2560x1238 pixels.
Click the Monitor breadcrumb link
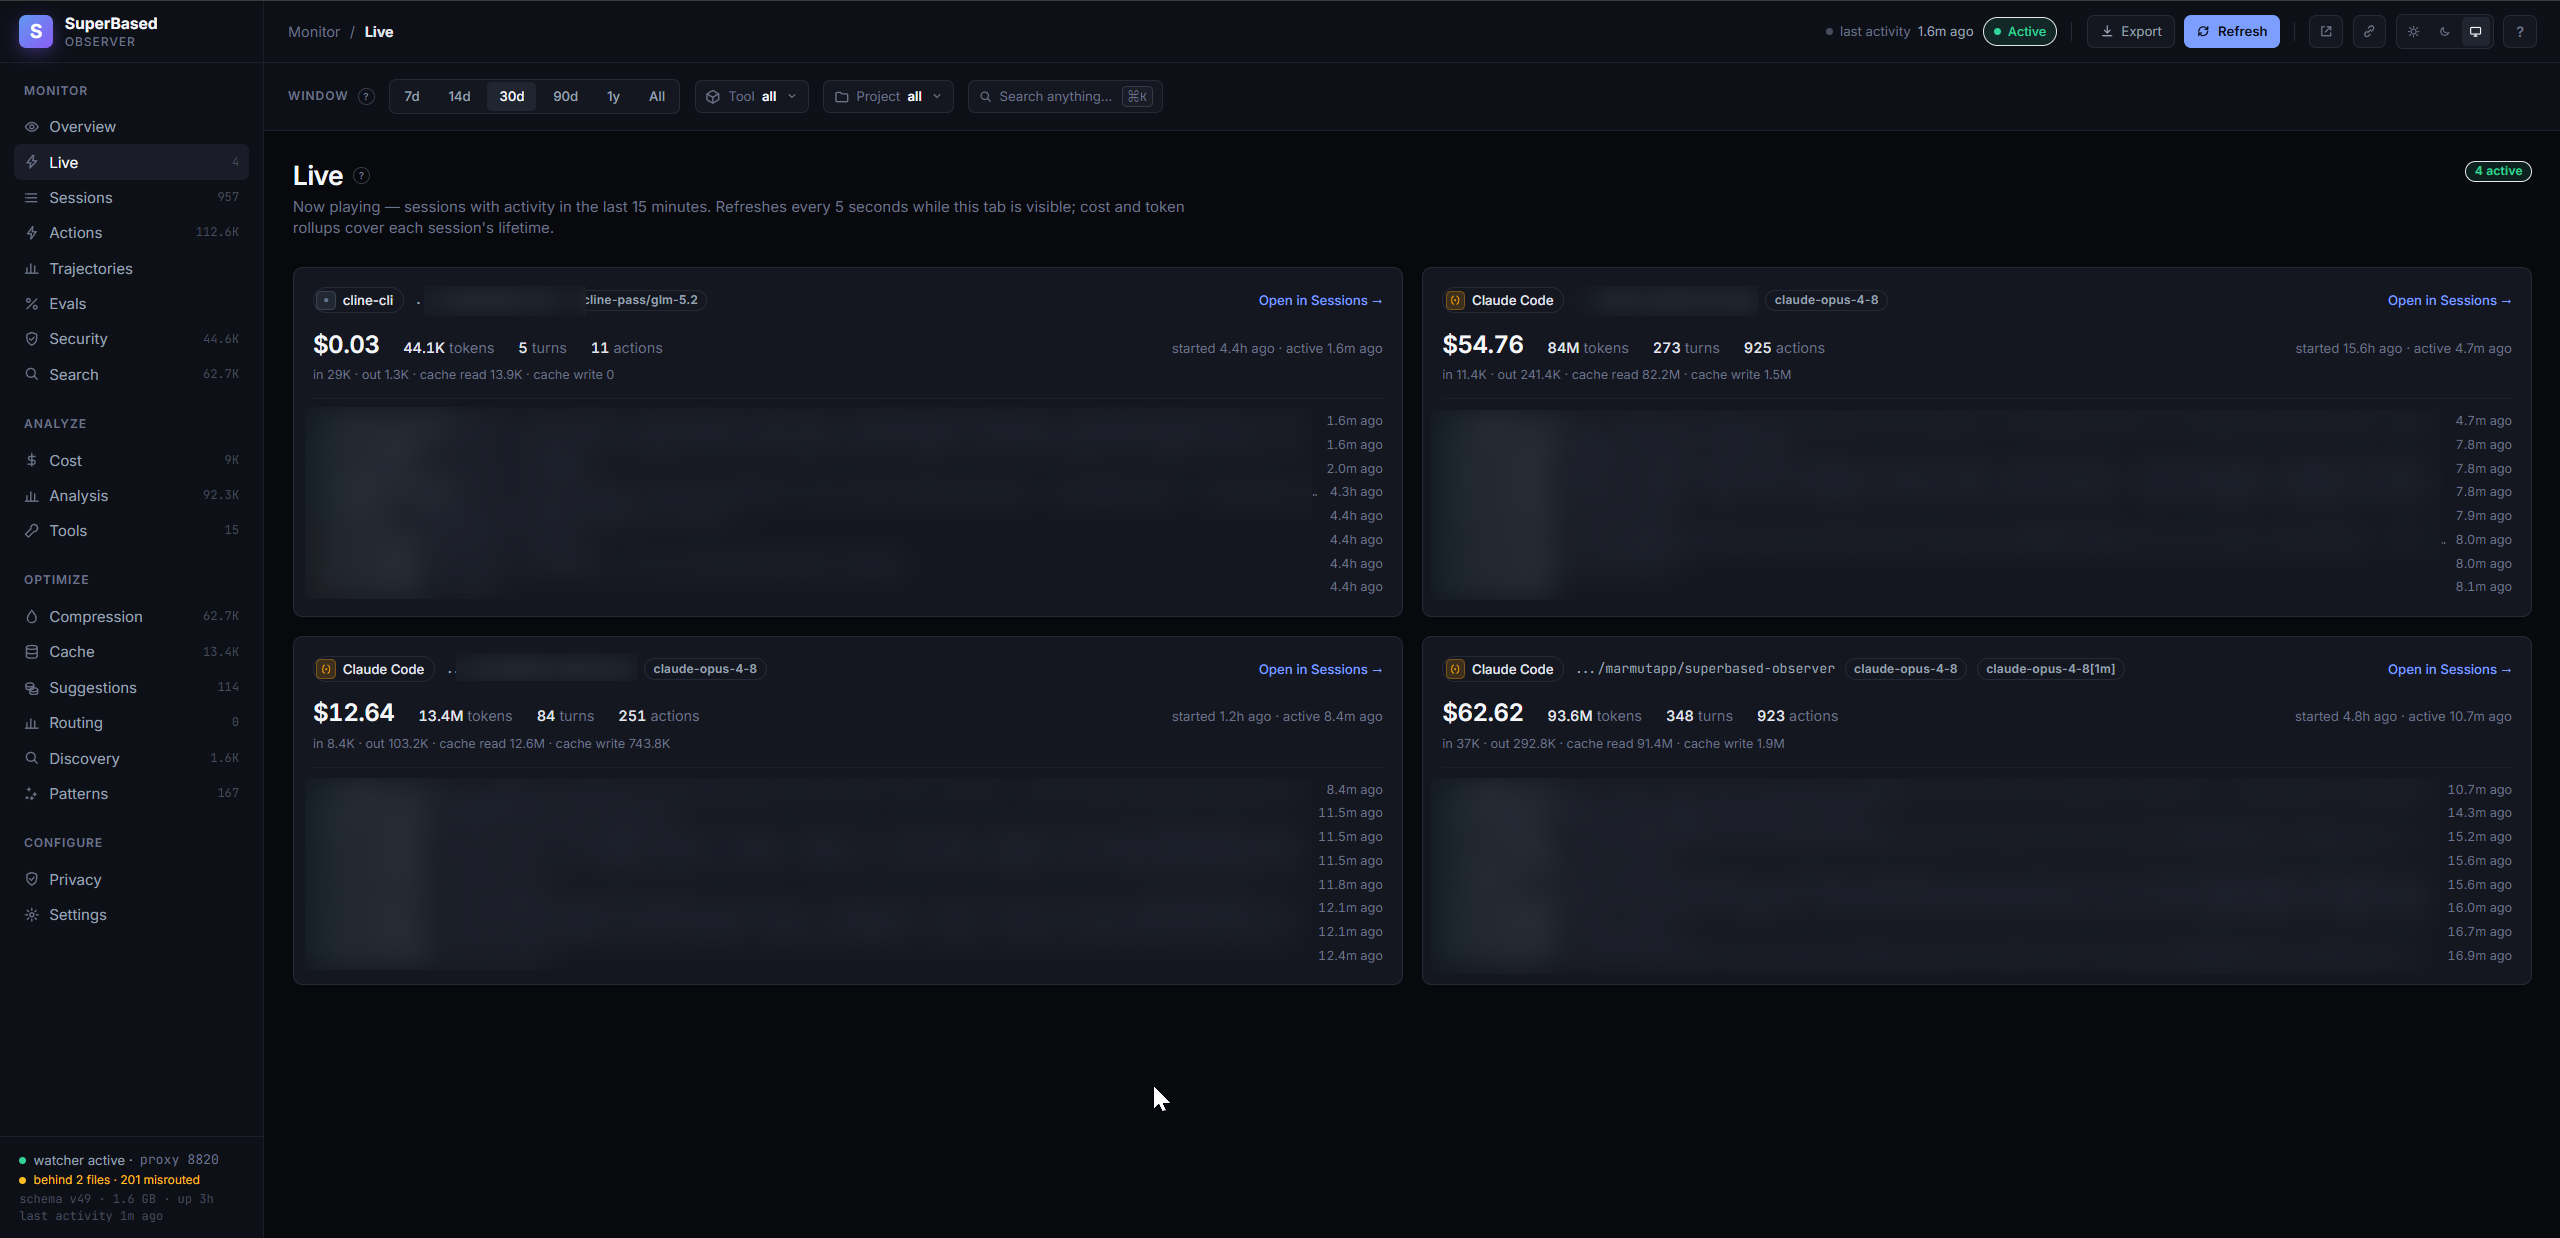314,32
